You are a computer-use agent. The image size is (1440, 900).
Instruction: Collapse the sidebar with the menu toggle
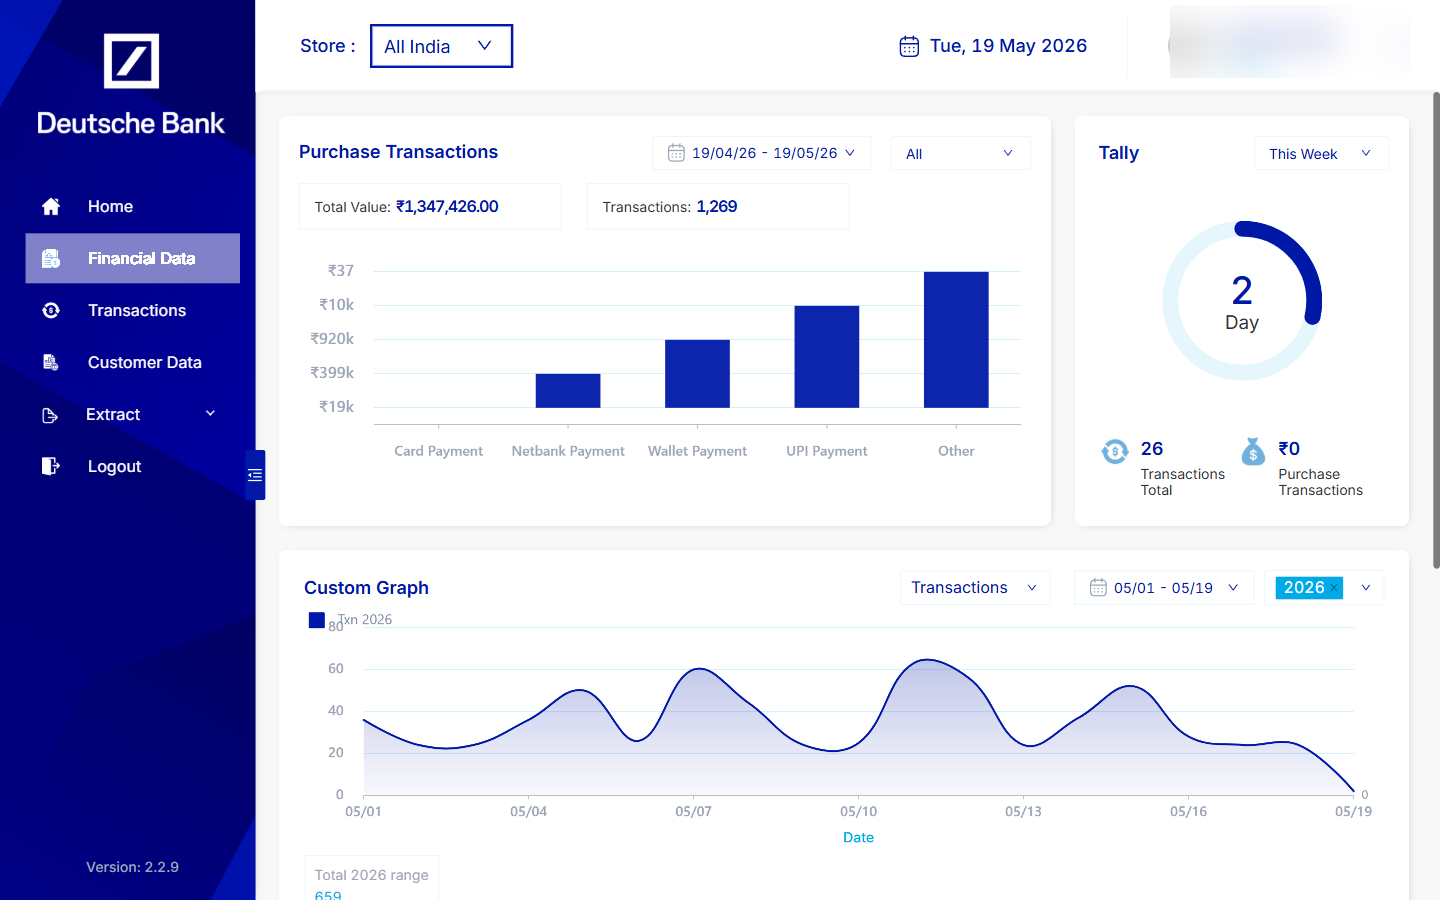[255, 475]
